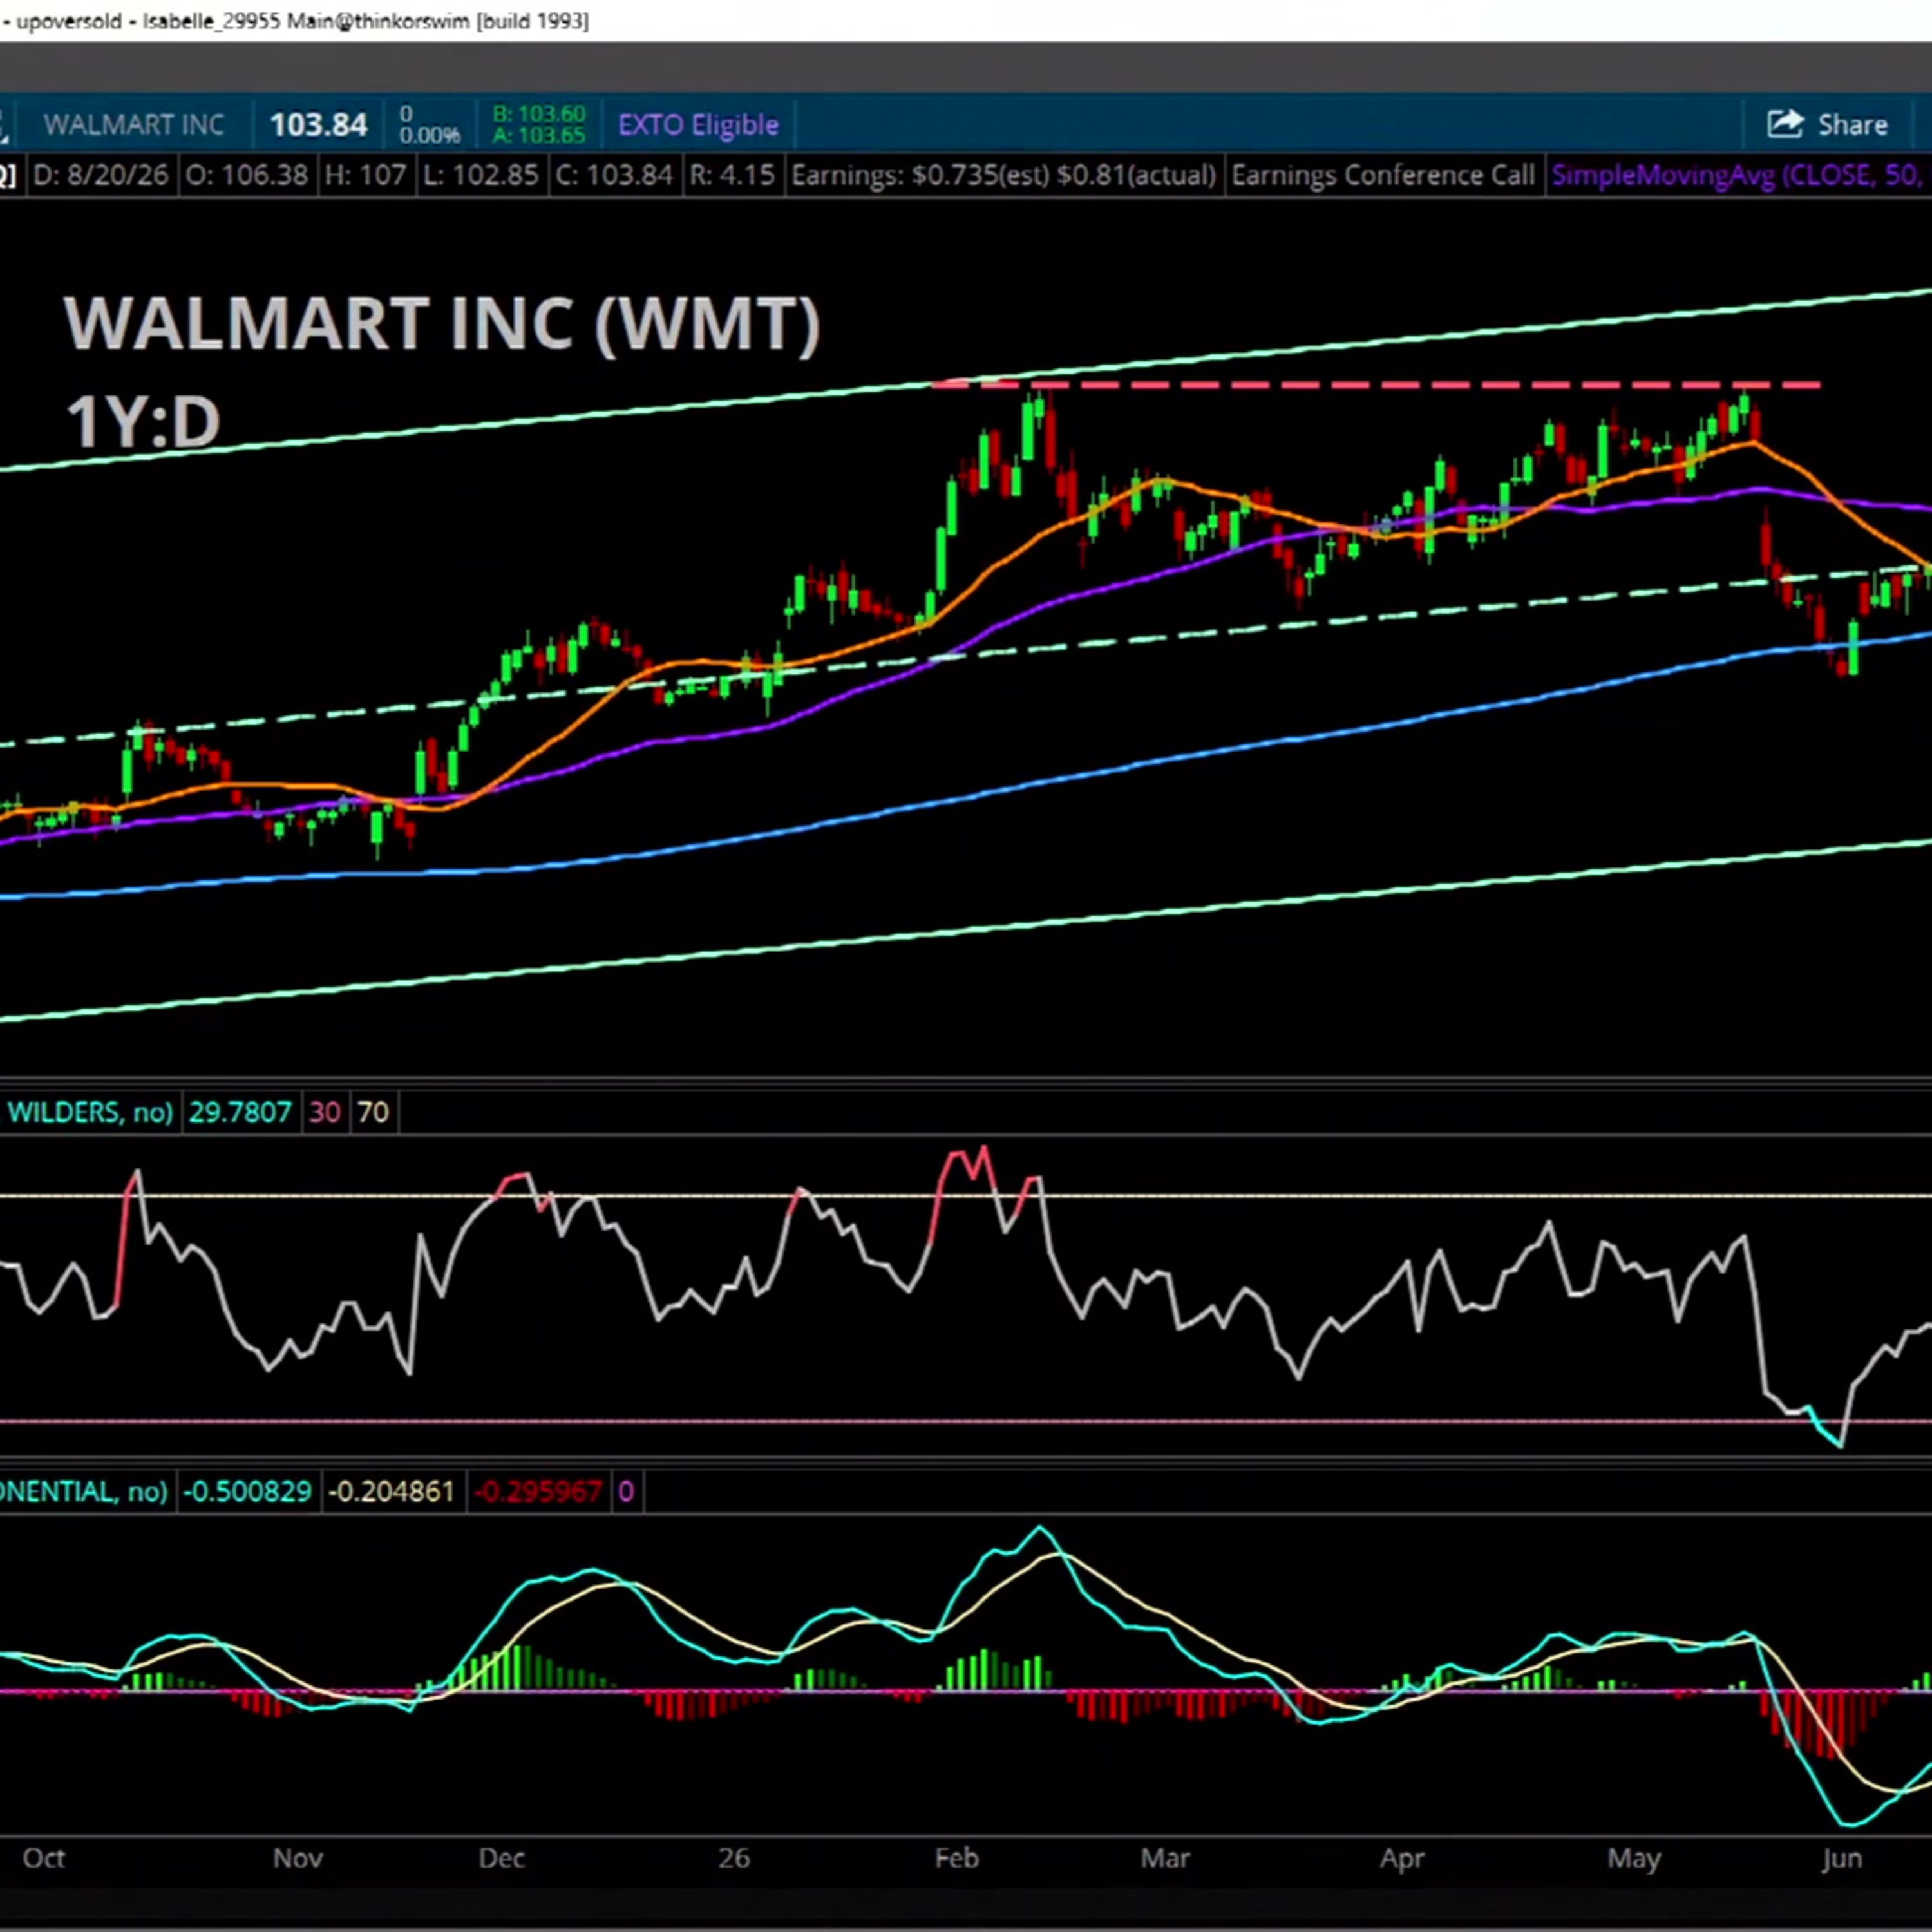Click the Apr label on time axis
Viewport: 1932px width, 1932px height.
[1401, 1858]
